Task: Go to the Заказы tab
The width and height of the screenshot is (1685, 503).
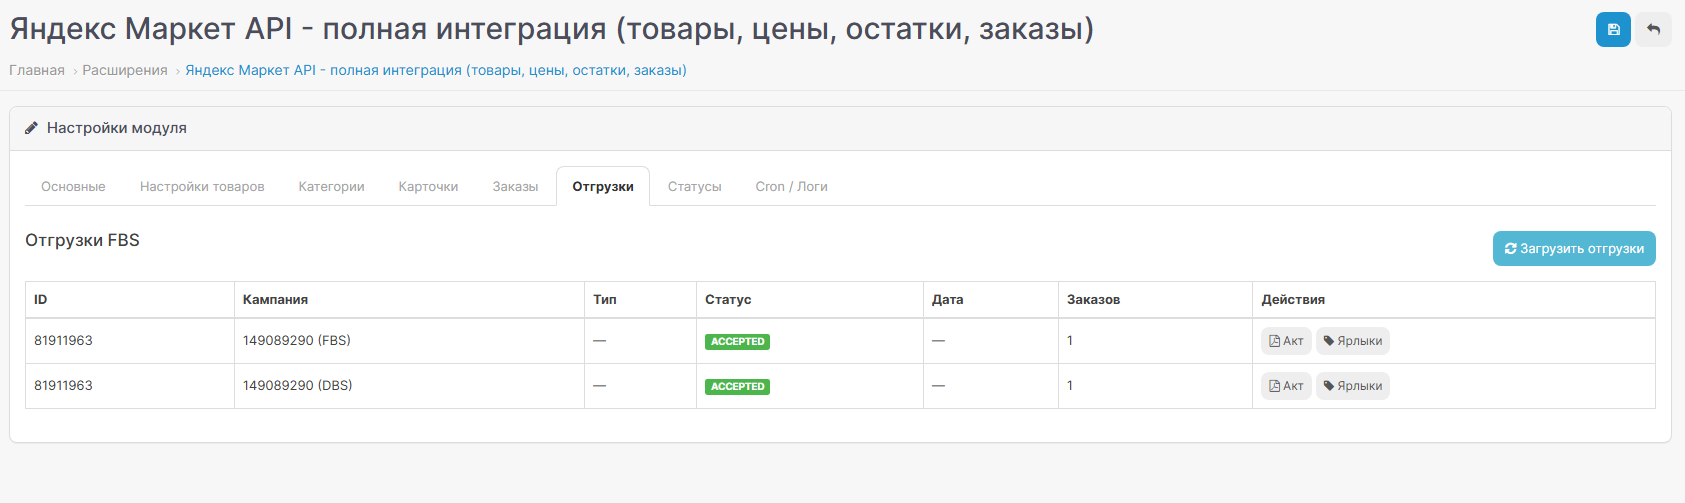Action: coord(515,187)
